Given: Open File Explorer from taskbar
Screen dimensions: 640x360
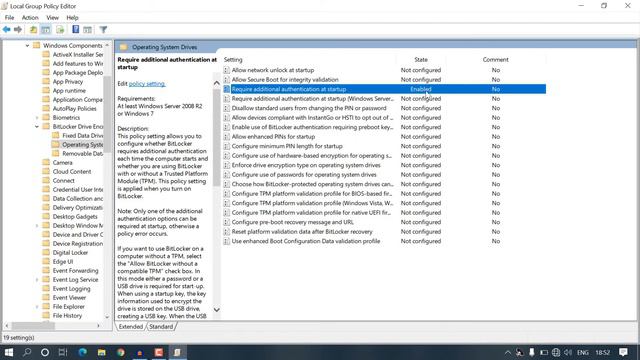Looking at the screenshot, I should pos(102,352).
